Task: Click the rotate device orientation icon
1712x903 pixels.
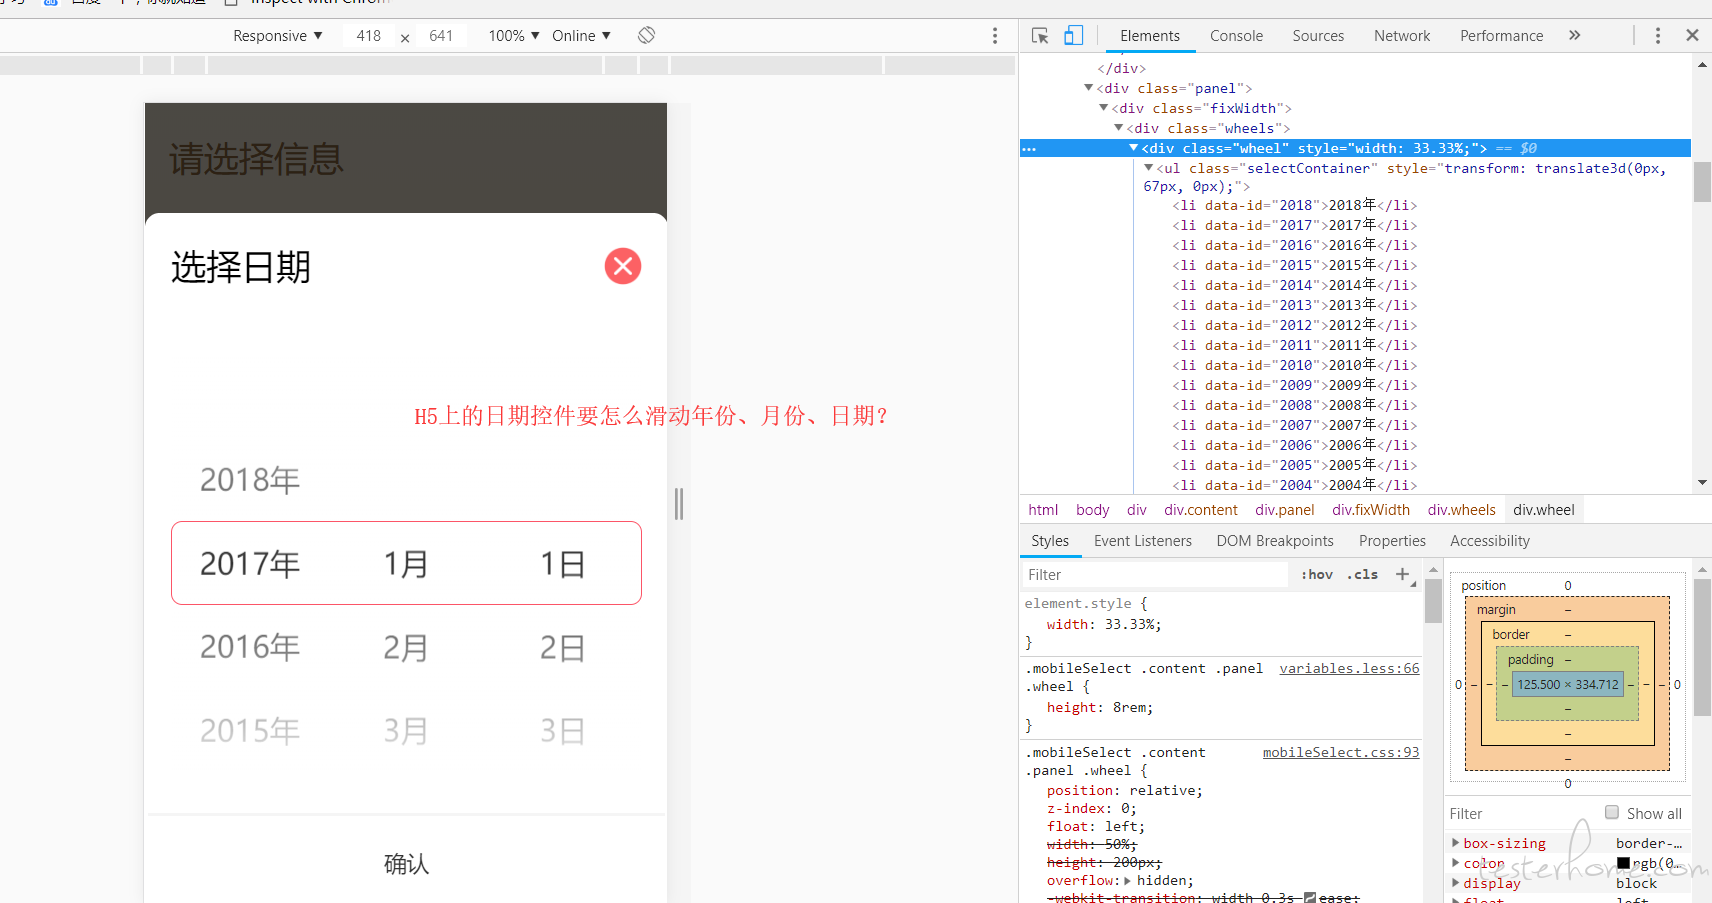Action: pyautogui.click(x=647, y=35)
